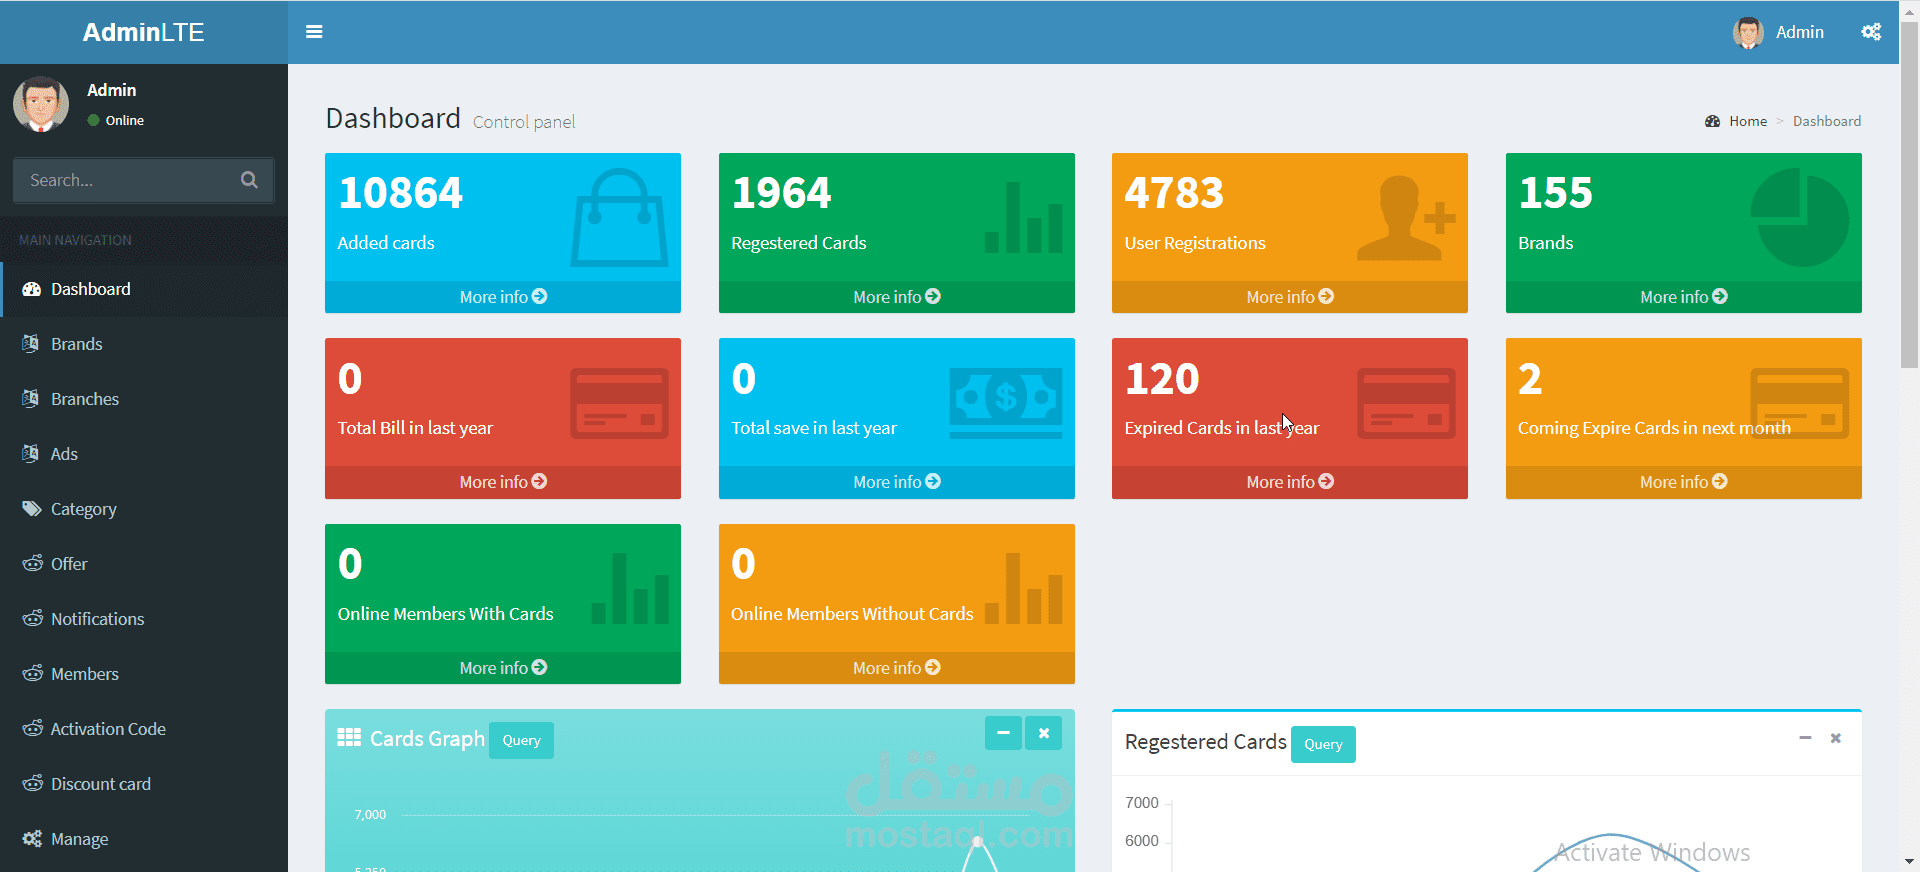Screen dimensions: 1920x872
Task: Open Dashboard in sidebar navigation
Action: pyautogui.click(x=144, y=289)
